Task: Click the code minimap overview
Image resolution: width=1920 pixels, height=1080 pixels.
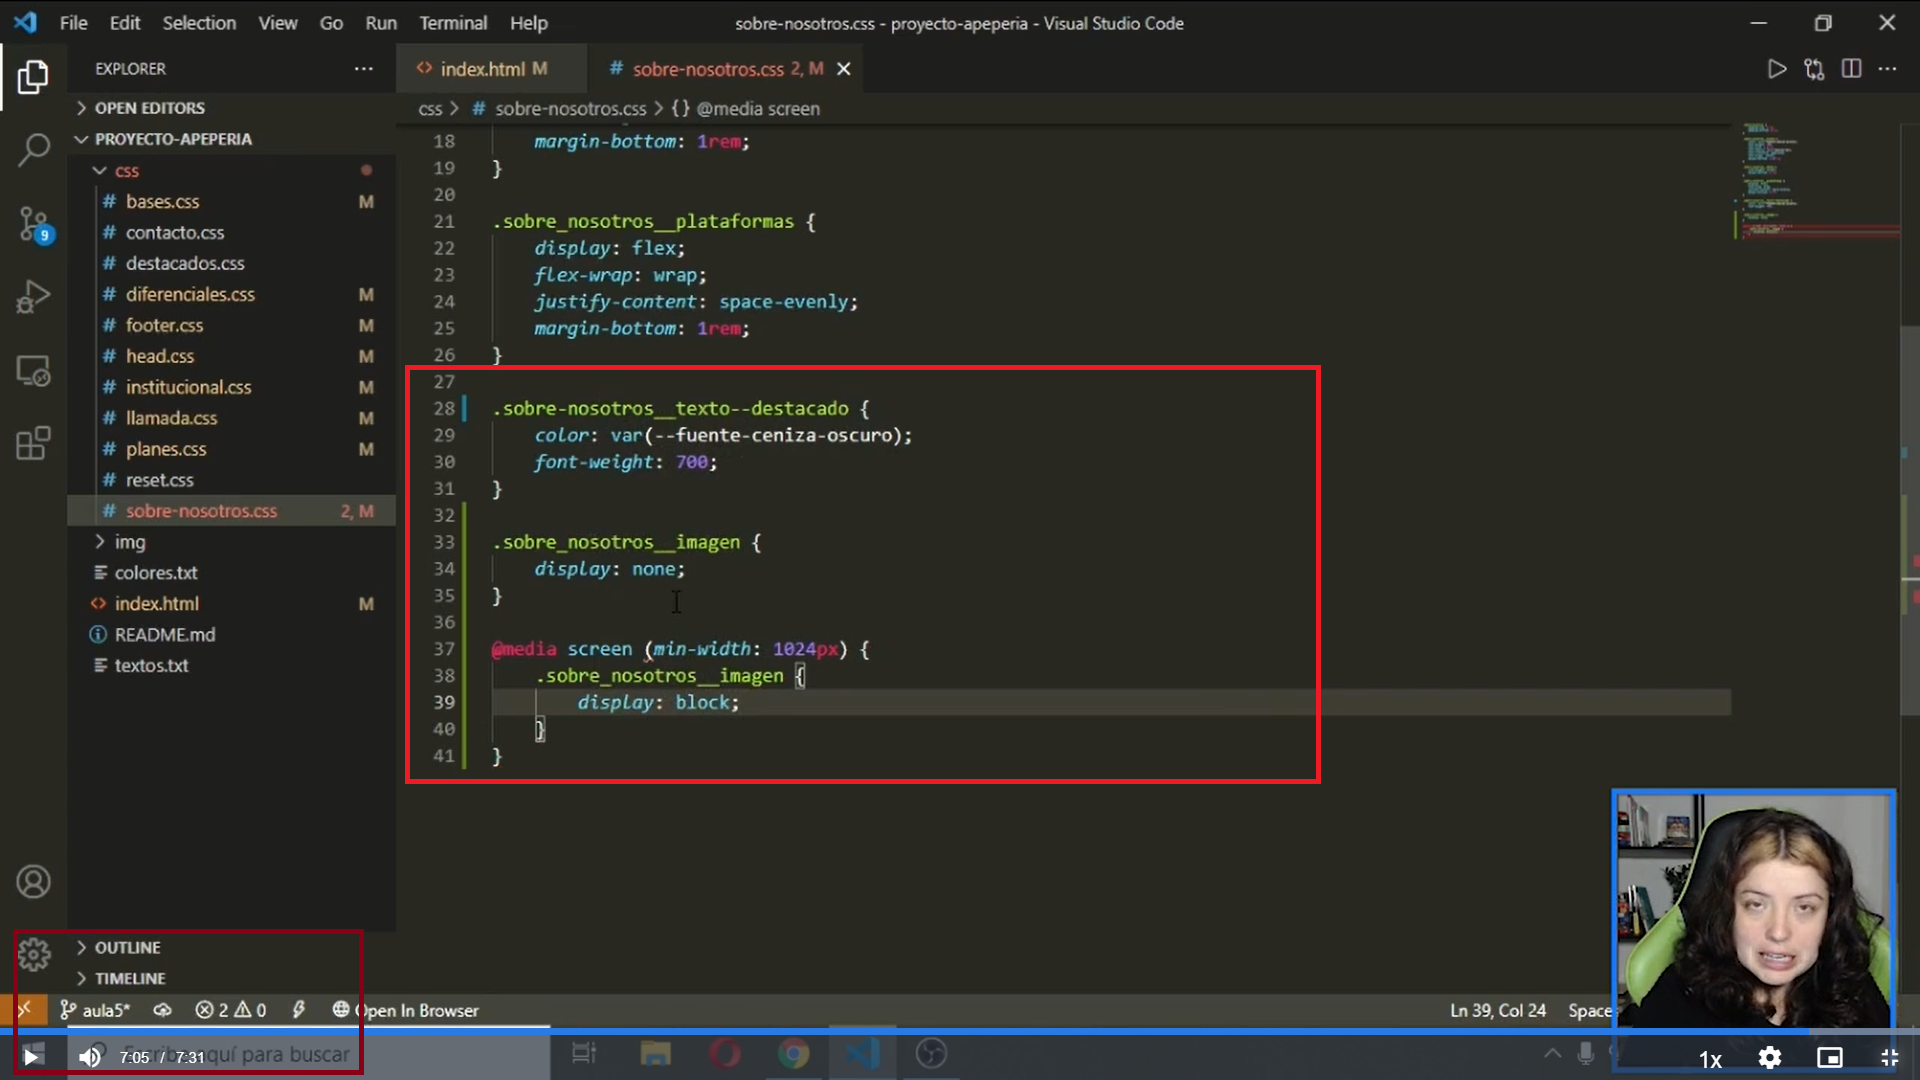Action: point(1817,180)
